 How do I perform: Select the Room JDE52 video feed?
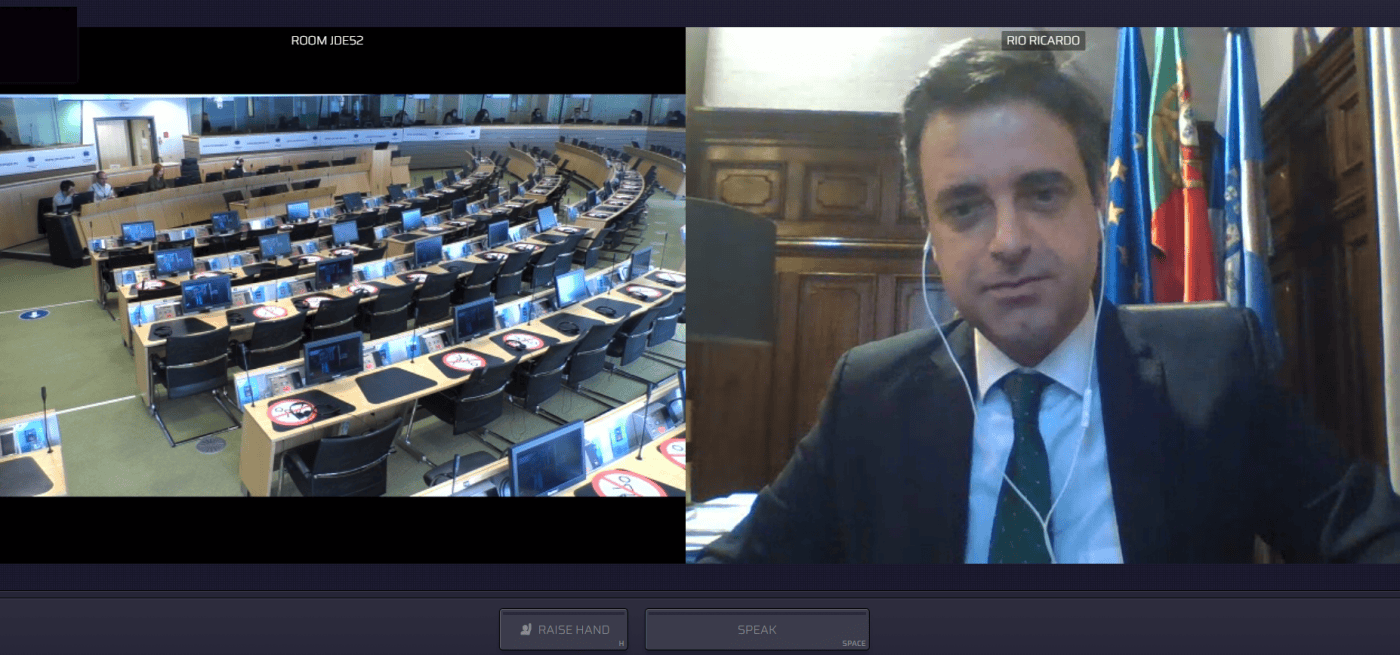click(342, 295)
